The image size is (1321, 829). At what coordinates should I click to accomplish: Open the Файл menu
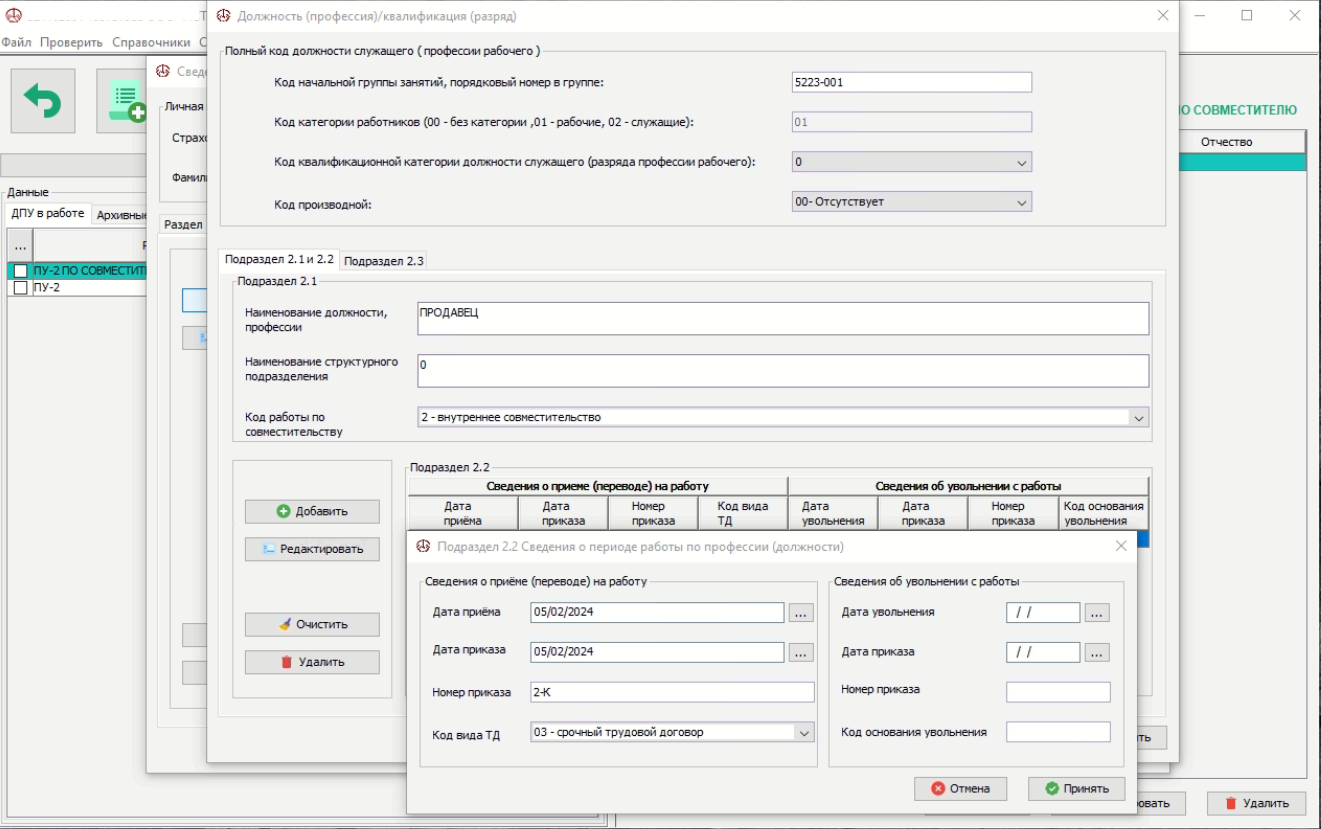pyautogui.click(x=16, y=42)
